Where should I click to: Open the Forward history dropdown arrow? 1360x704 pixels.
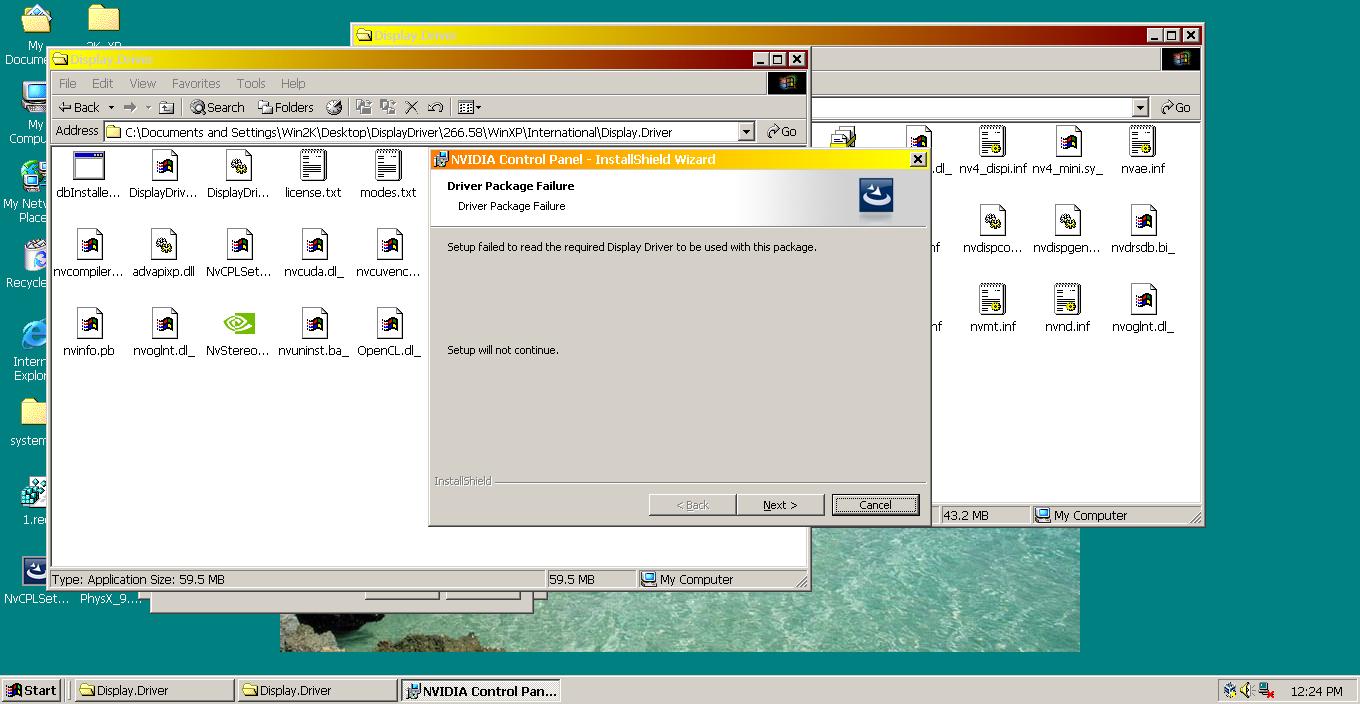148,107
